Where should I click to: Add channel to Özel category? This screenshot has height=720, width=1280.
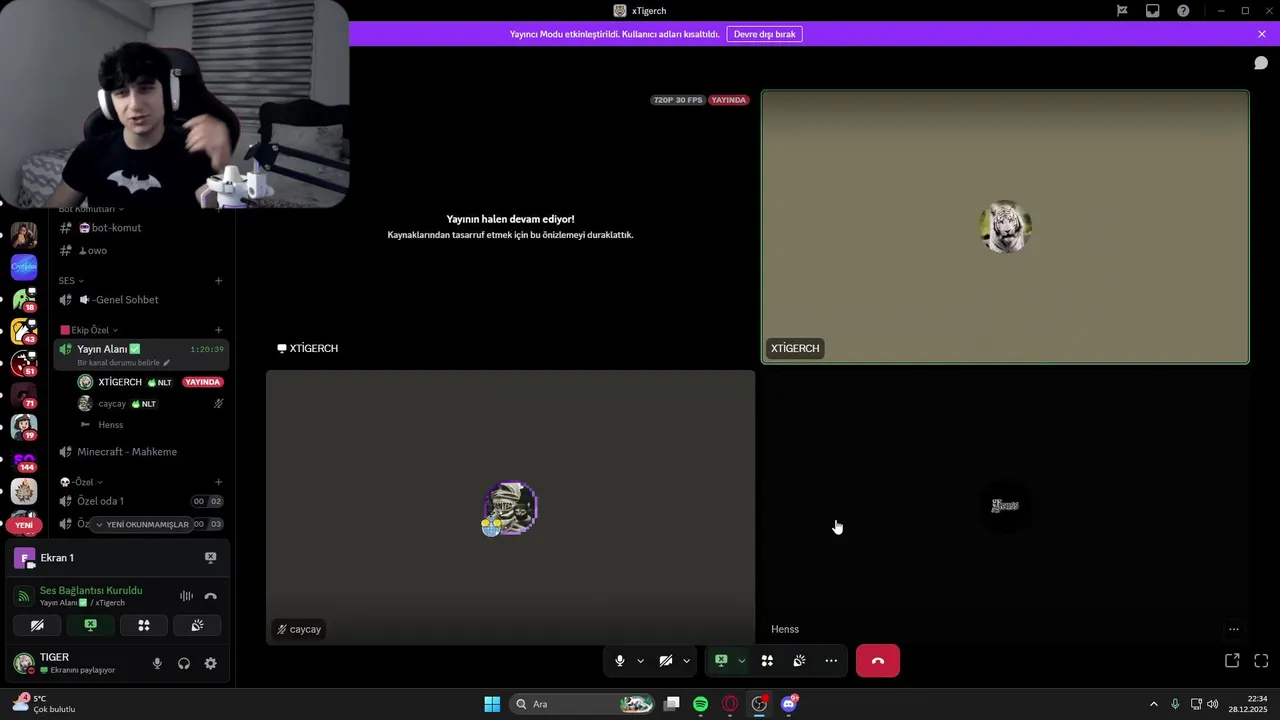[x=218, y=482]
